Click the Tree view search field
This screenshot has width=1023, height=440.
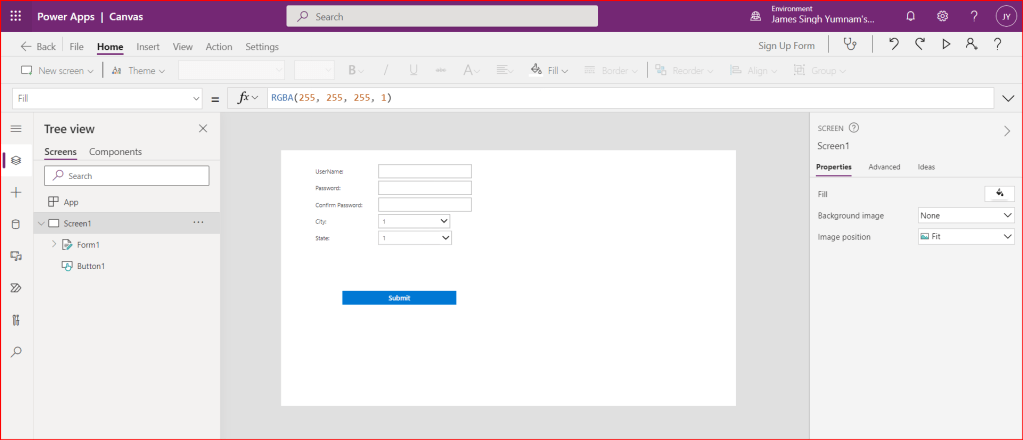[x=127, y=176]
